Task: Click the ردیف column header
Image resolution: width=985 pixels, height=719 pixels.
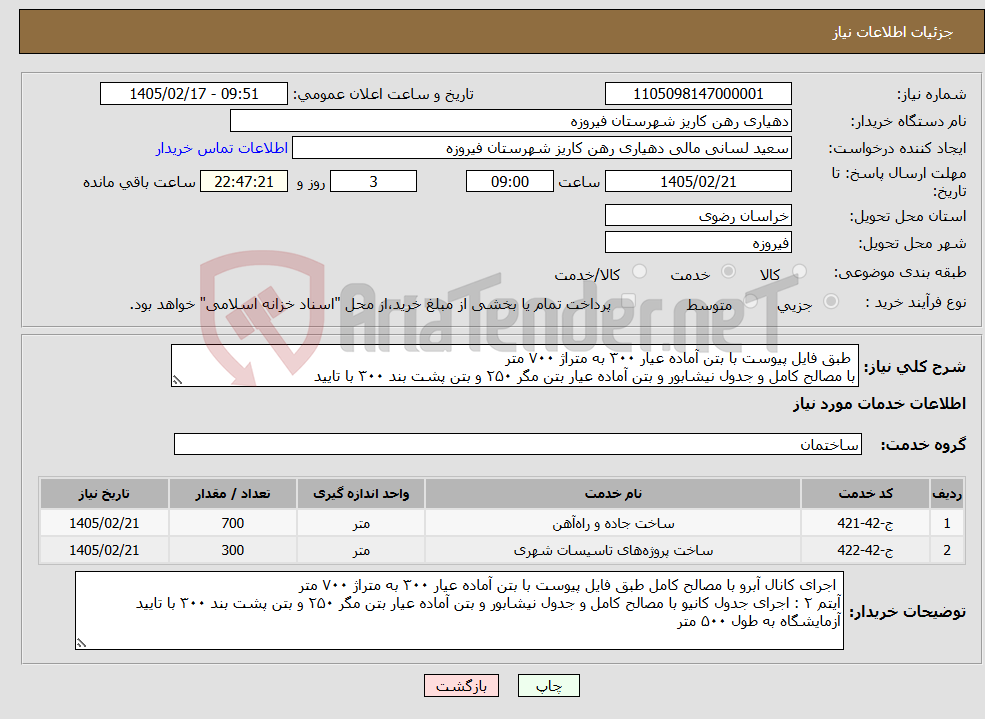Action: click(x=947, y=494)
